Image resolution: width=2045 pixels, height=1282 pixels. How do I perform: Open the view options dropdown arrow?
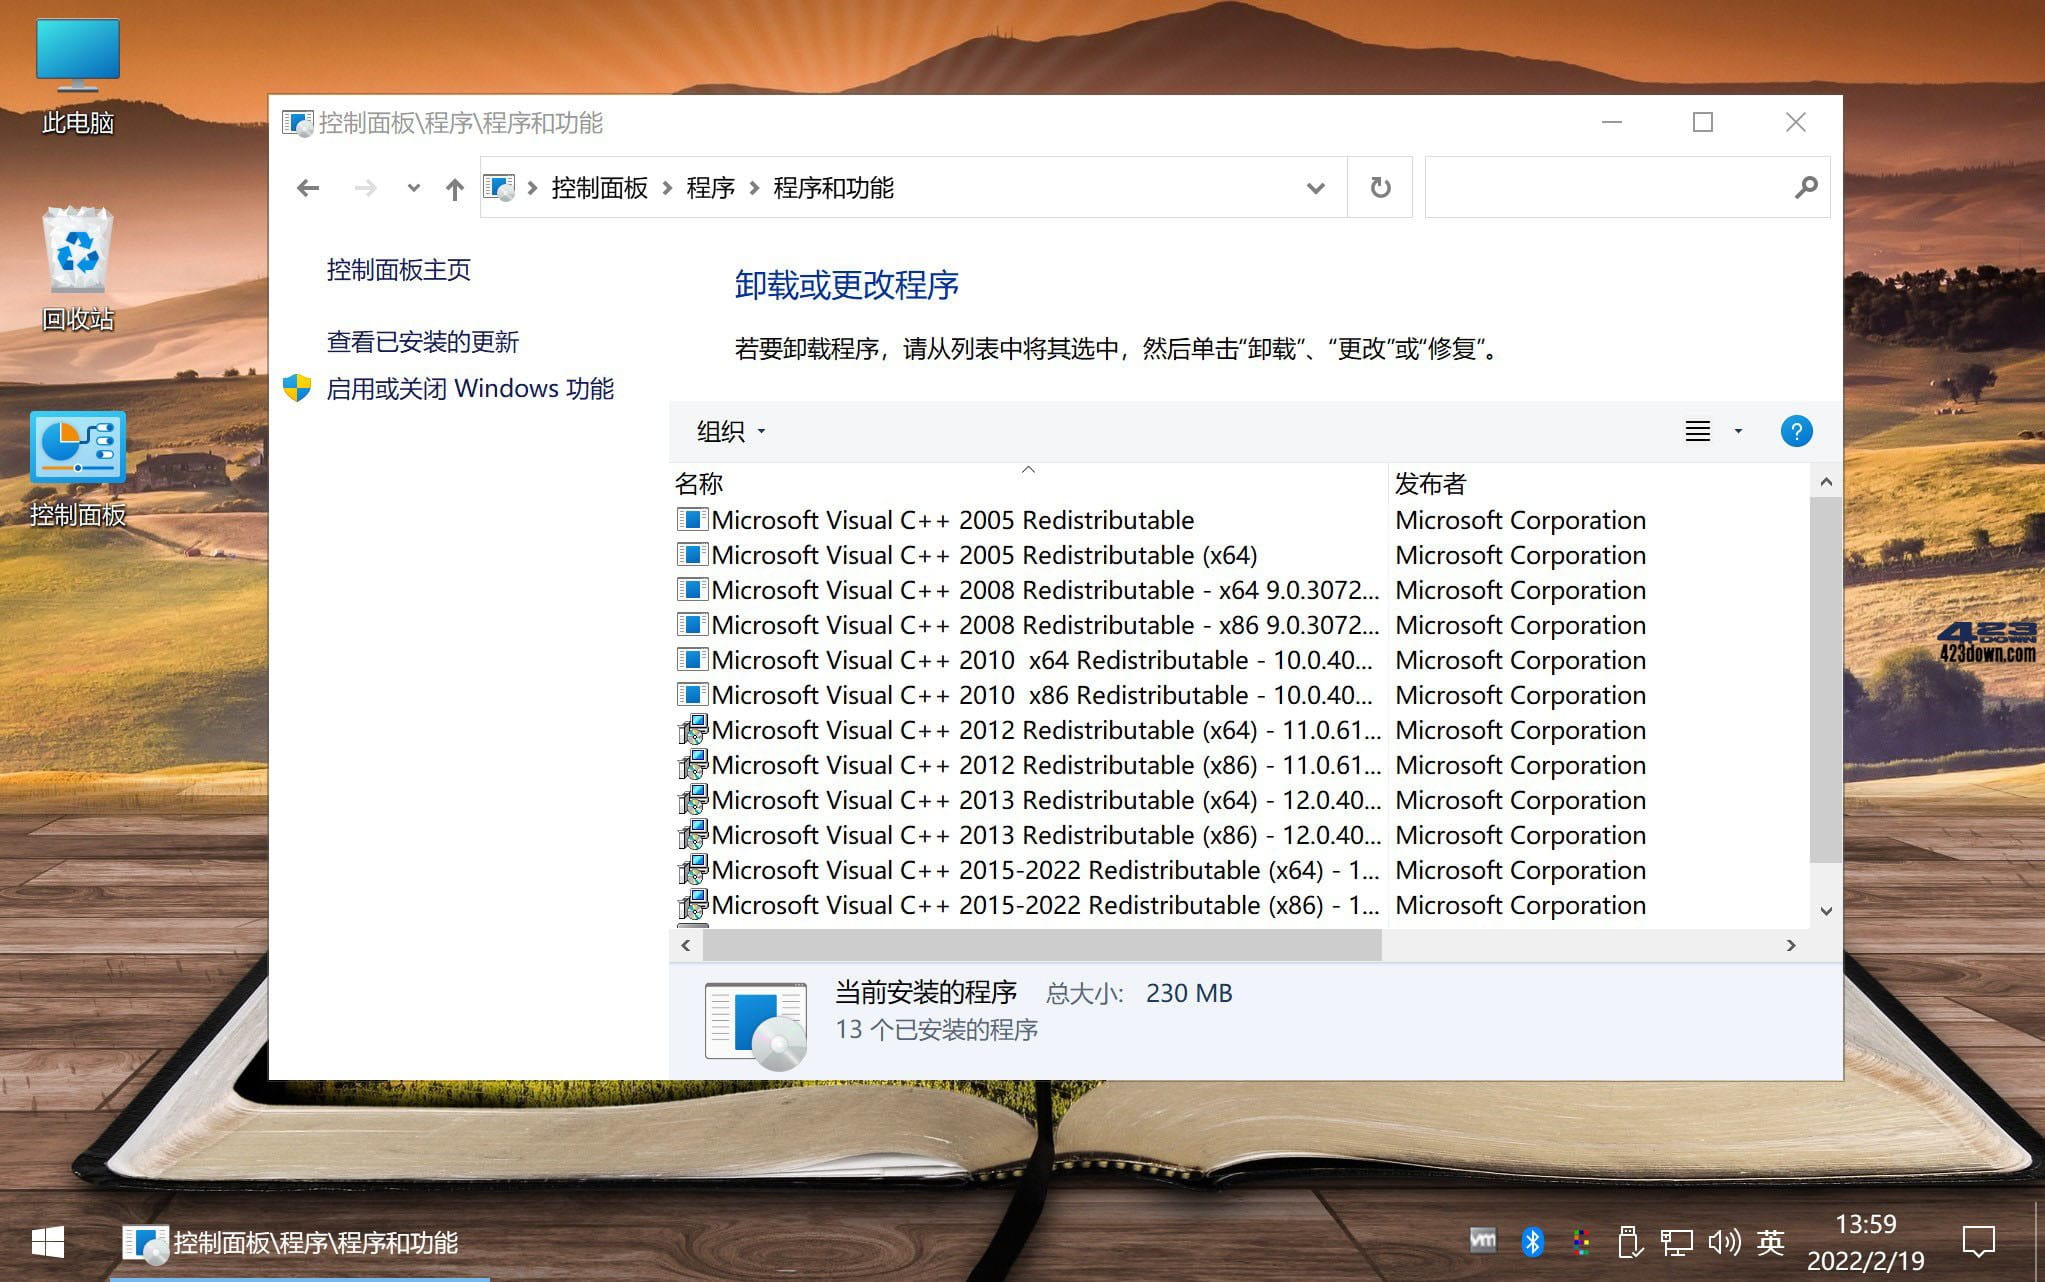(x=1737, y=430)
